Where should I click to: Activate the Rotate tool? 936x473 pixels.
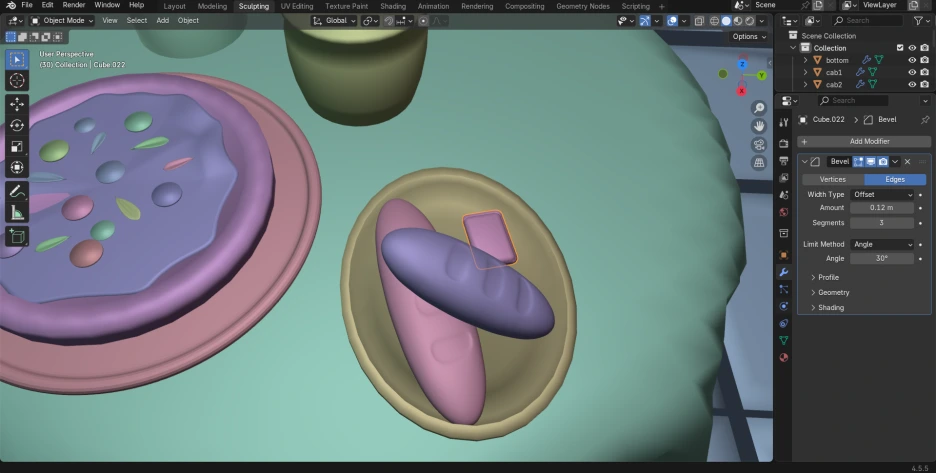pyautogui.click(x=17, y=125)
